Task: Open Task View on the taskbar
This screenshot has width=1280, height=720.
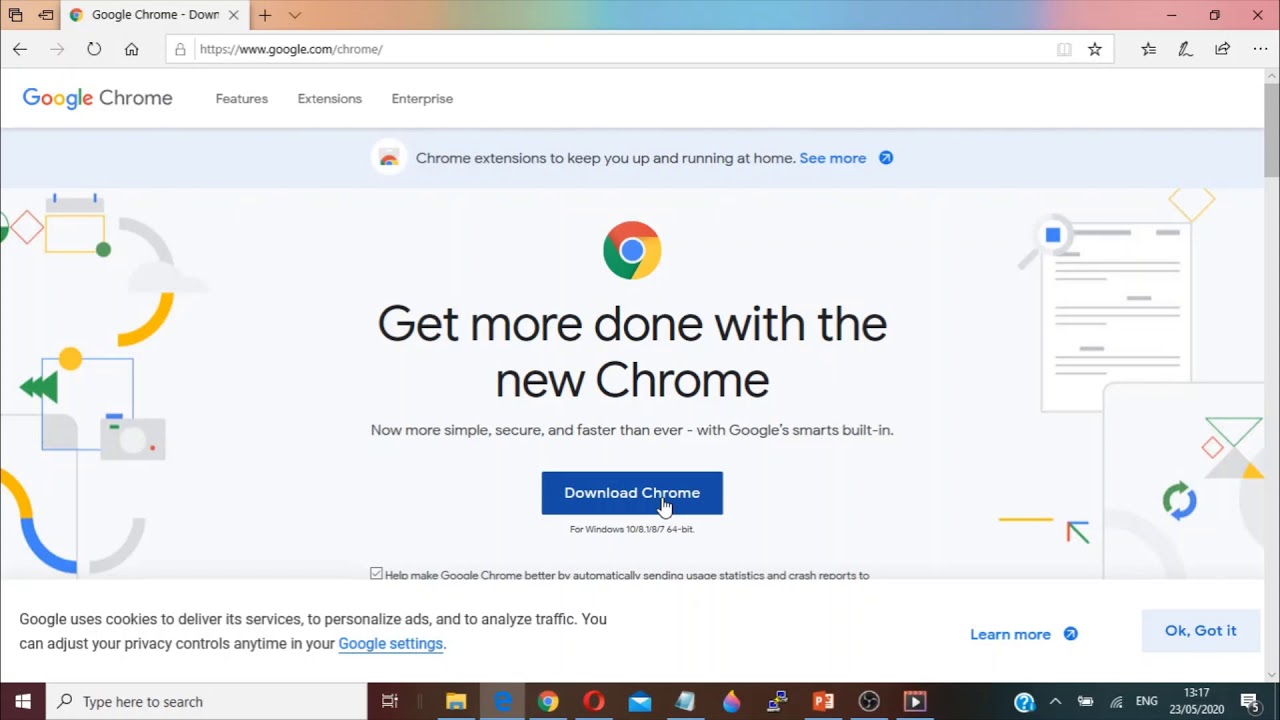Action: point(390,702)
